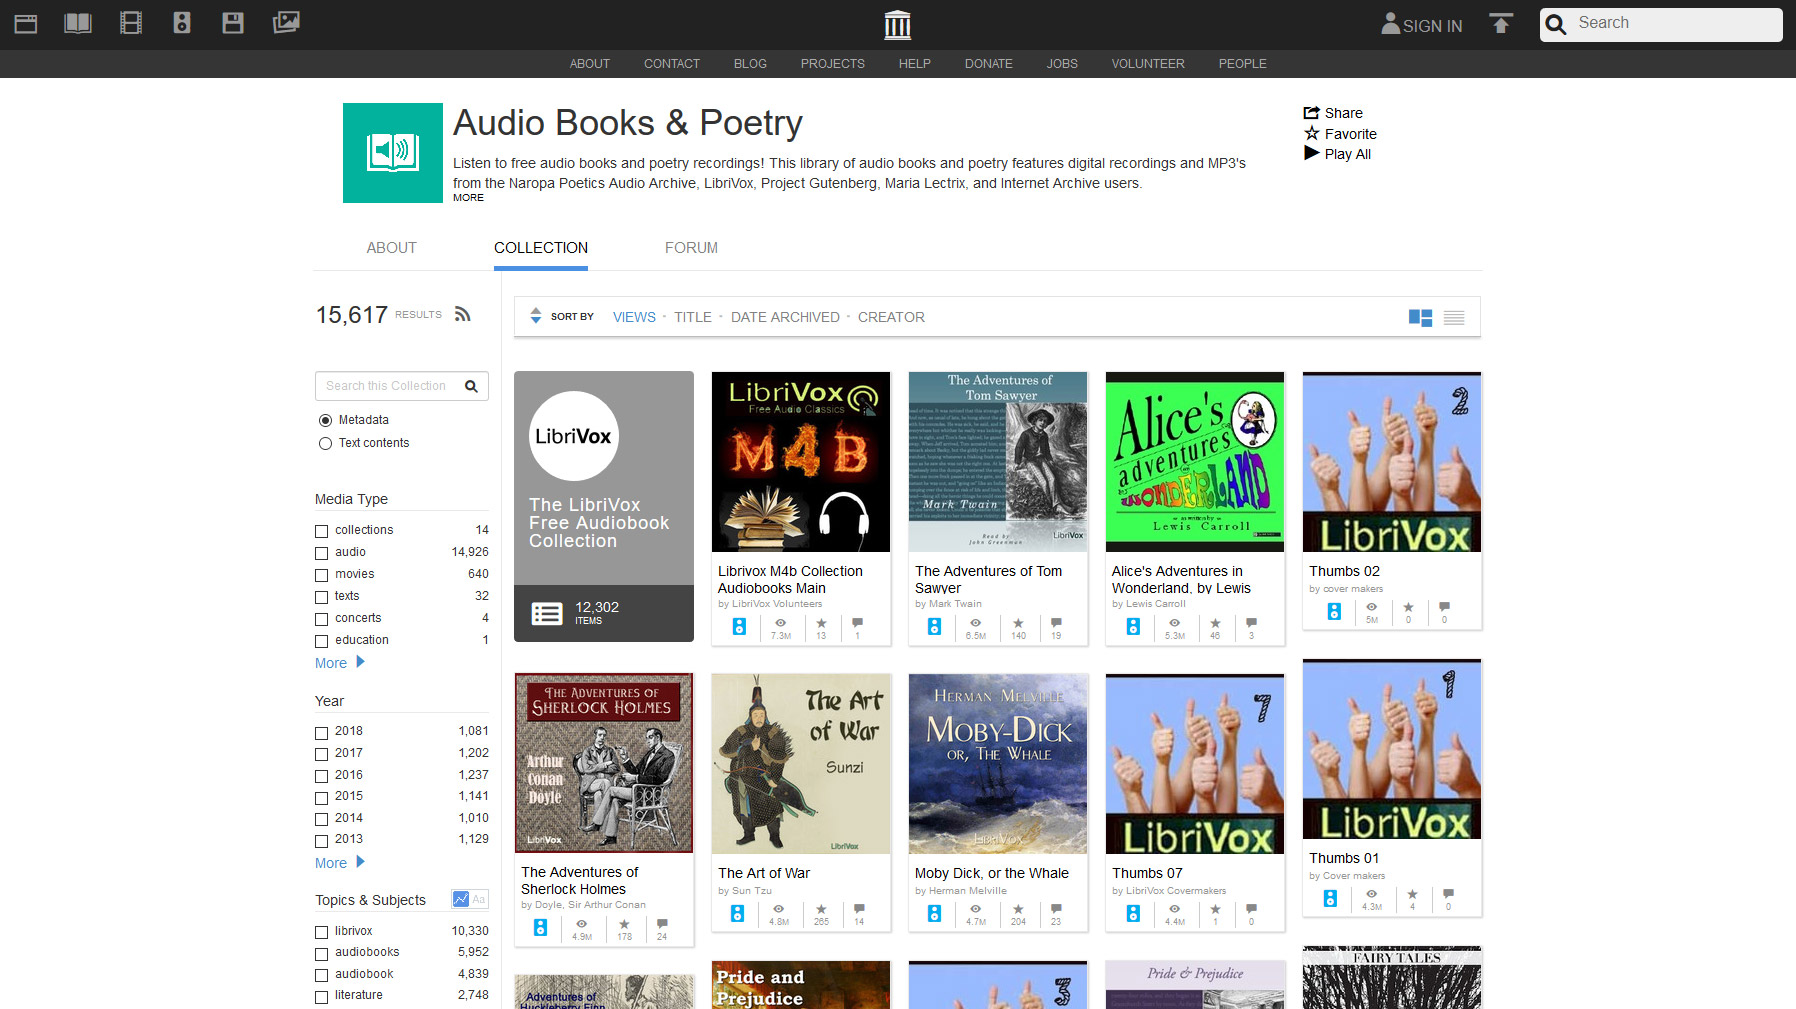This screenshot has width=1796, height=1009.
Task: Sort by DATE ARCHIVED
Action: [785, 317]
